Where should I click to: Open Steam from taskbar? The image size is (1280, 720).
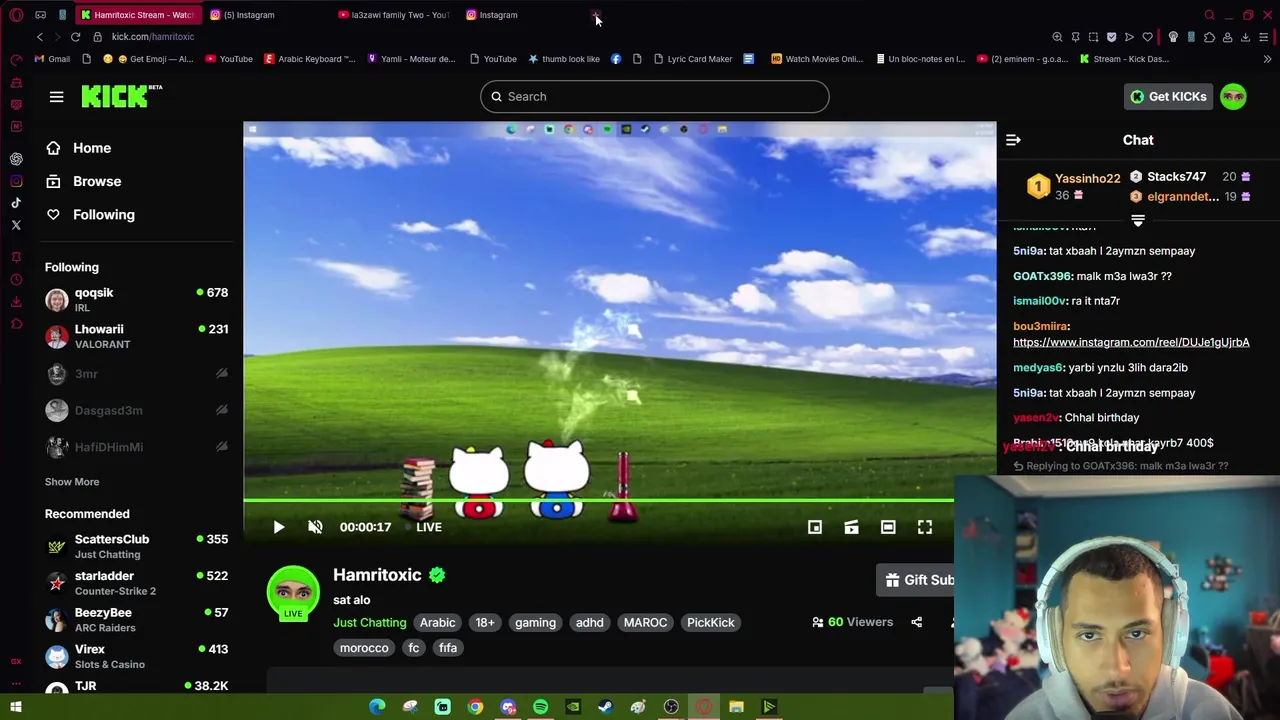[605, 707]
